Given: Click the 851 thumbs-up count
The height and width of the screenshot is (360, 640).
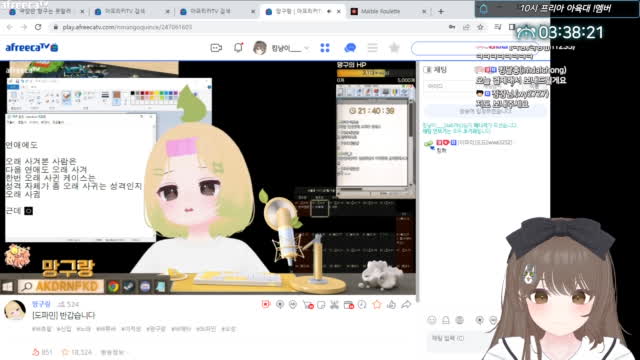Looking at the screenshot, I should pos(42,352).
